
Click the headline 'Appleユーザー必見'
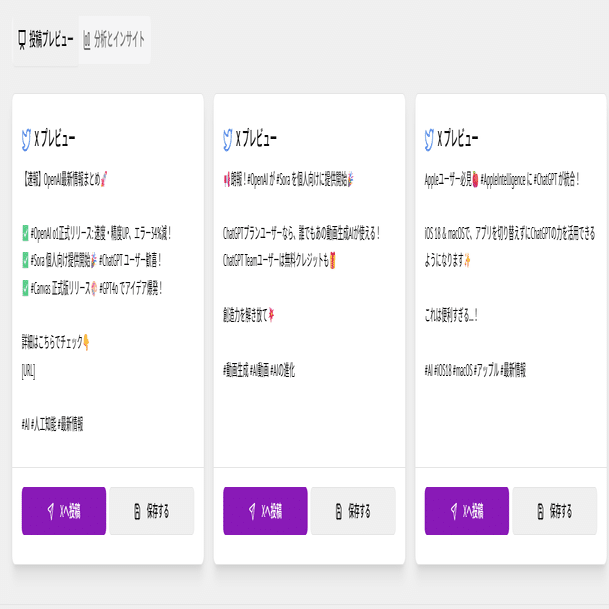click(x=448, y=179)
